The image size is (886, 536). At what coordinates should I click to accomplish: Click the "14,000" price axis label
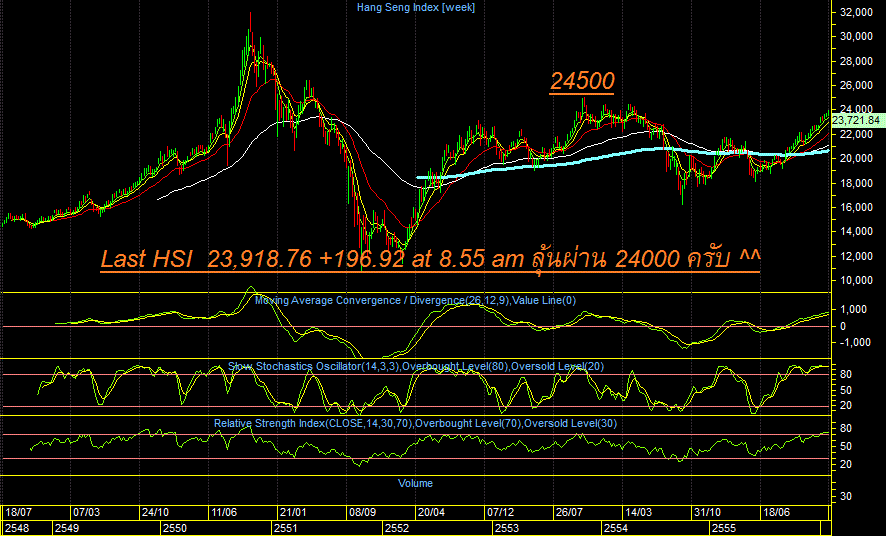coord(857,232)
